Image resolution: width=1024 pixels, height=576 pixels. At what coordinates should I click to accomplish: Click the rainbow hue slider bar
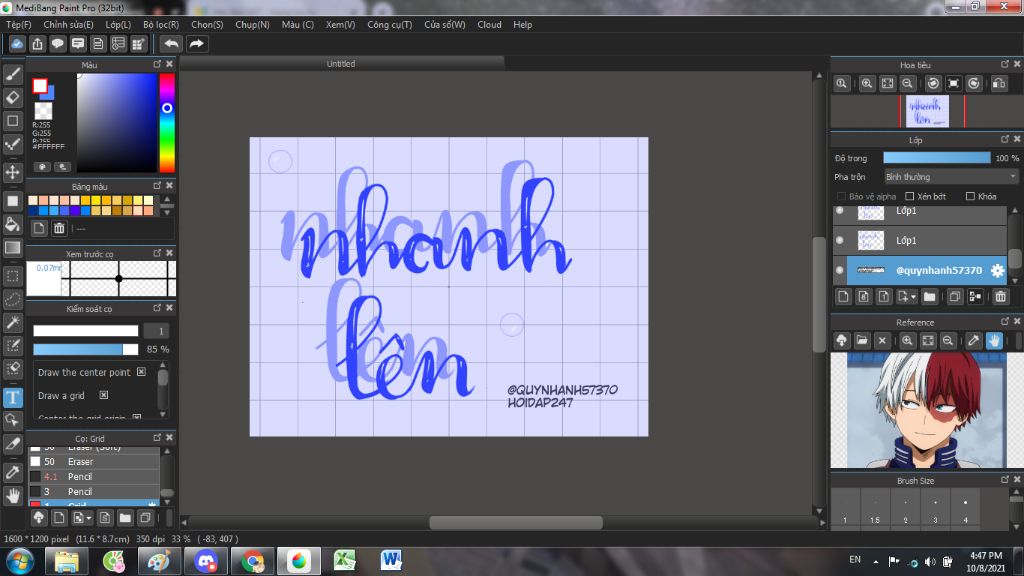(x=167, y=122)
